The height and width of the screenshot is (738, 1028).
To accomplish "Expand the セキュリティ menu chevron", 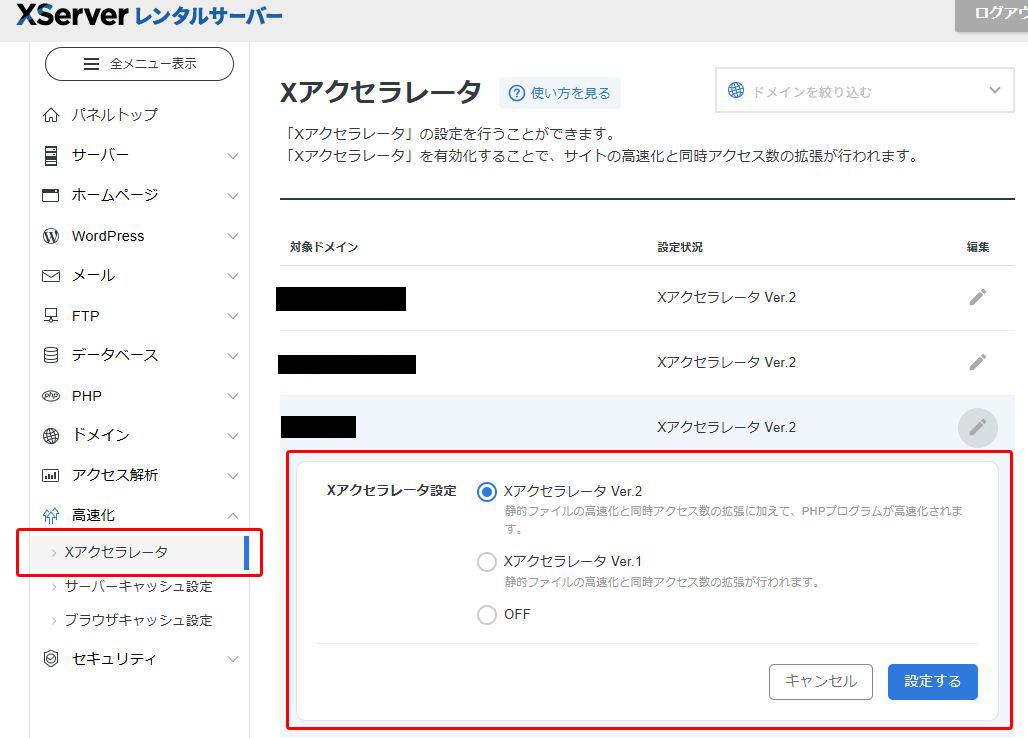I will coord(233,659).
